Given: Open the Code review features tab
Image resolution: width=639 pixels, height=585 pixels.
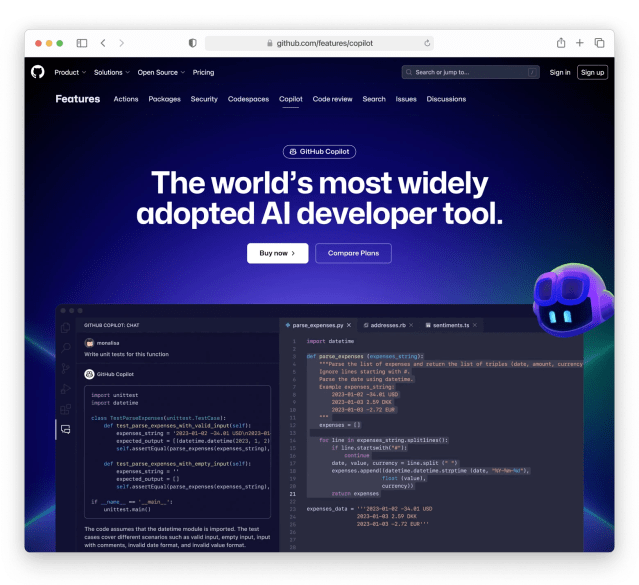Looking at the screenshot, I should (x=333, y=99).
